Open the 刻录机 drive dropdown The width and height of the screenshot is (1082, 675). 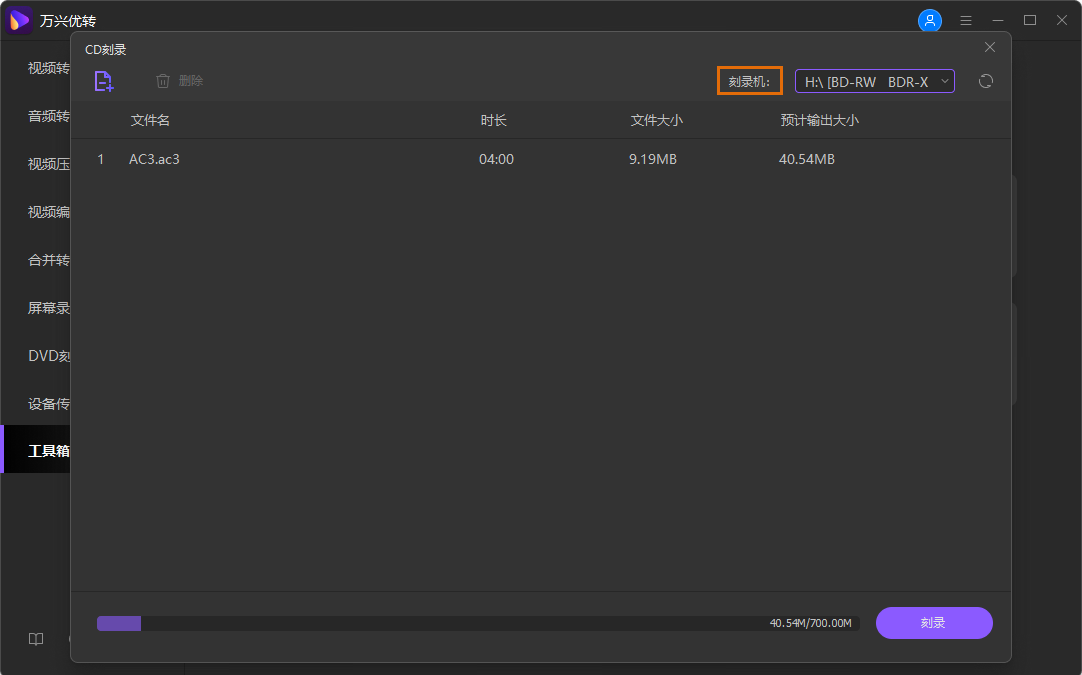[874, 81]
